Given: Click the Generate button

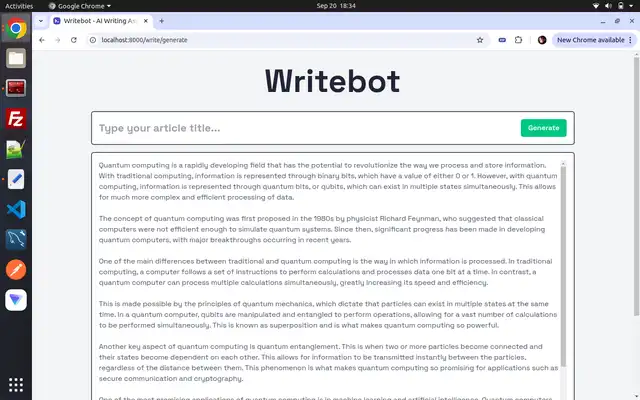Looking at the screenshot, I should [x=543, y=128].
